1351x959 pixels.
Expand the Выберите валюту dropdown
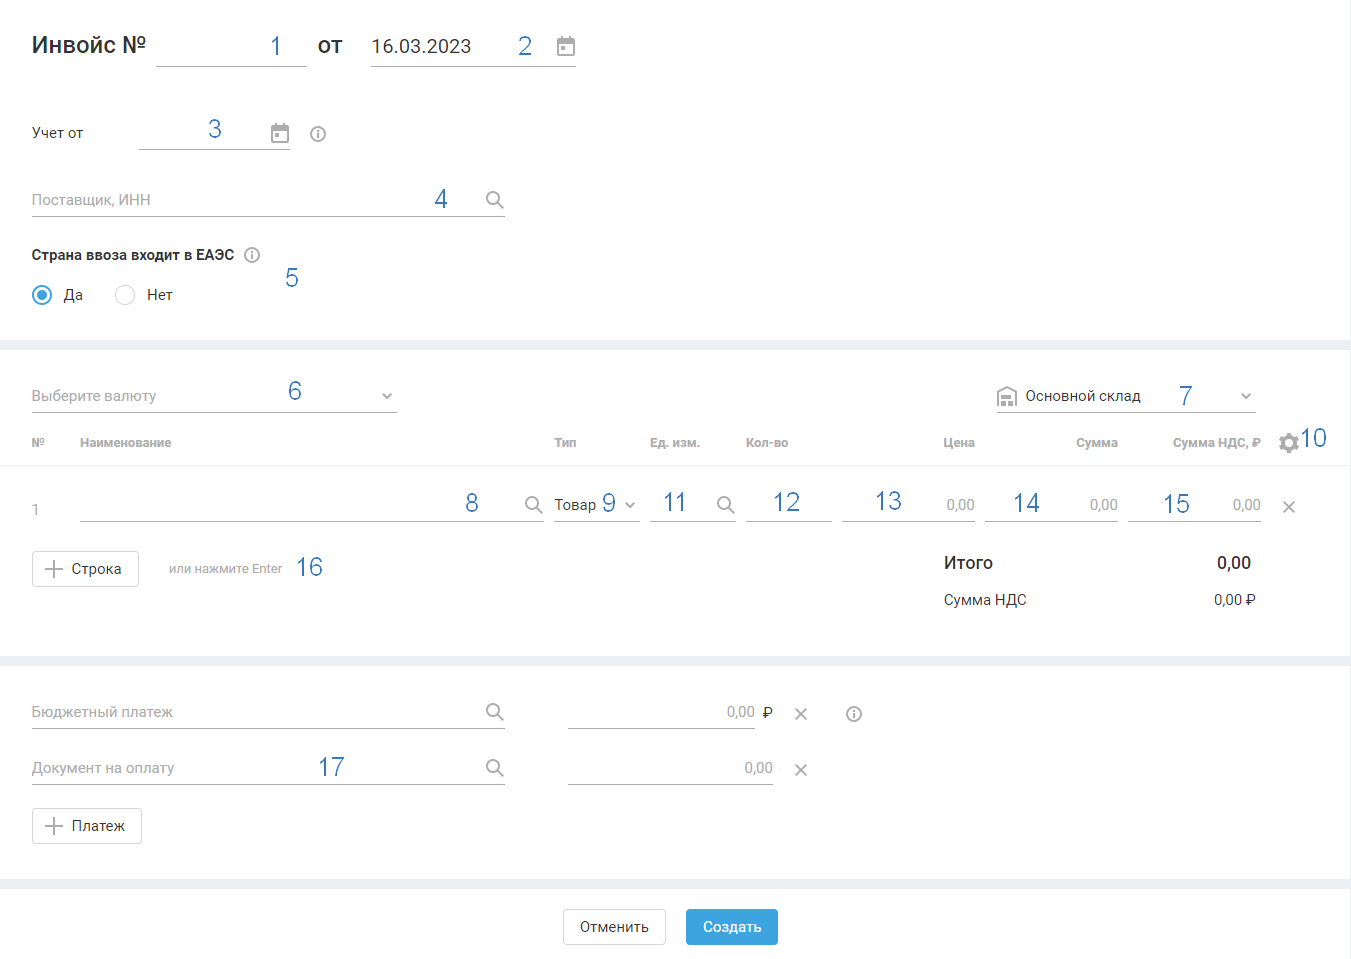click(214, 396)
